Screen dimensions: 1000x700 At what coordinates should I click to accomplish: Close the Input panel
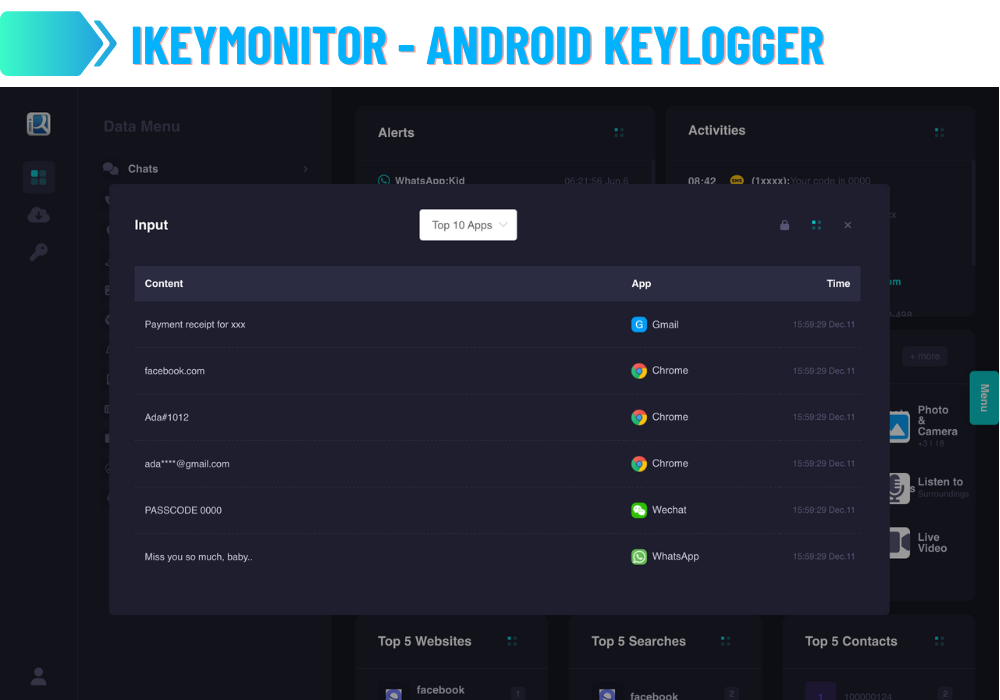(x=848, y=225)
